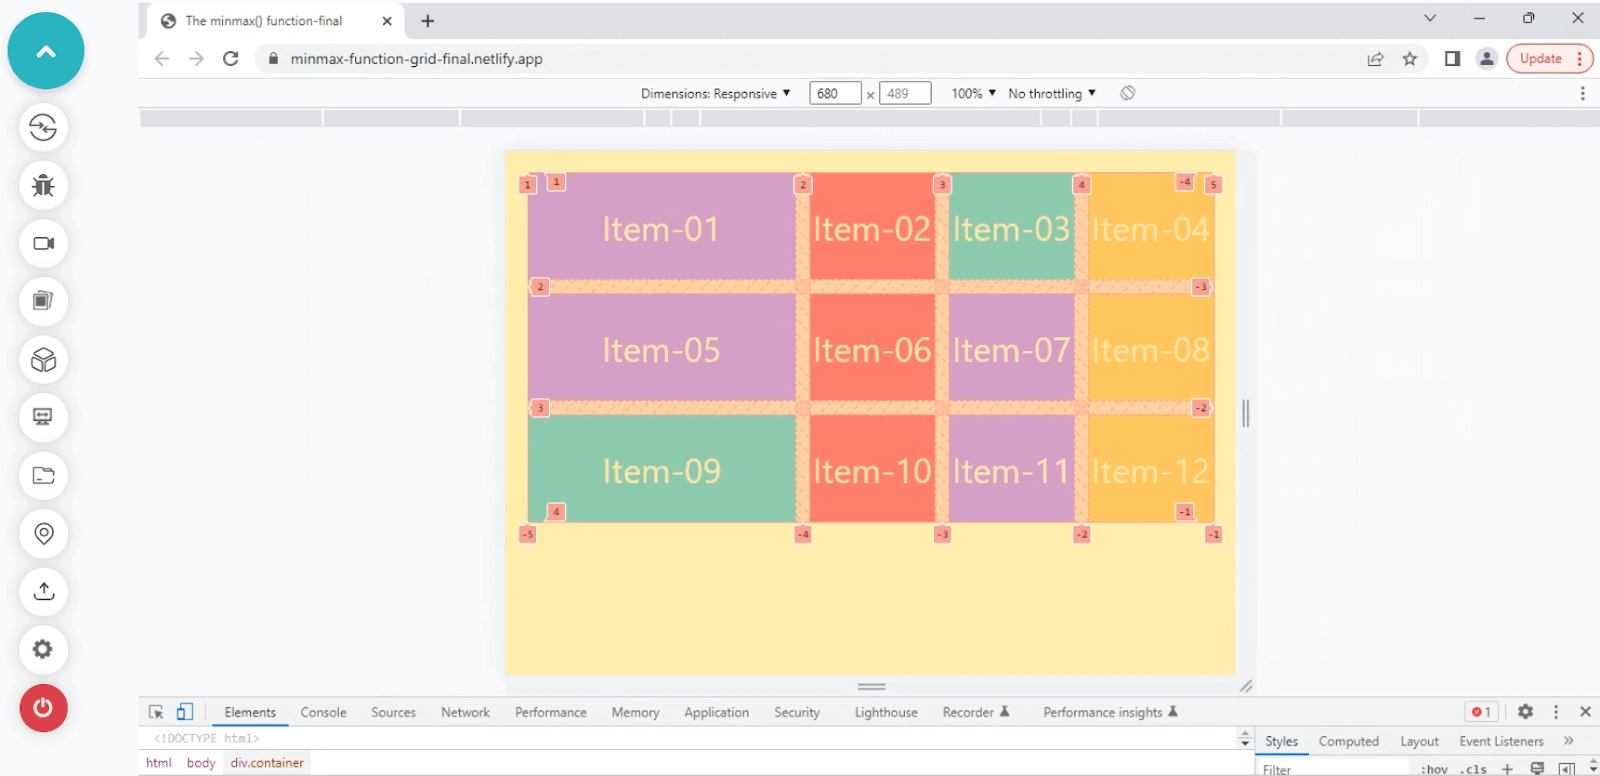The height and width of the screenshot is (776, 1600).
Task: Bookmark this page with star icon
Action: click(x=1410, y=59)
